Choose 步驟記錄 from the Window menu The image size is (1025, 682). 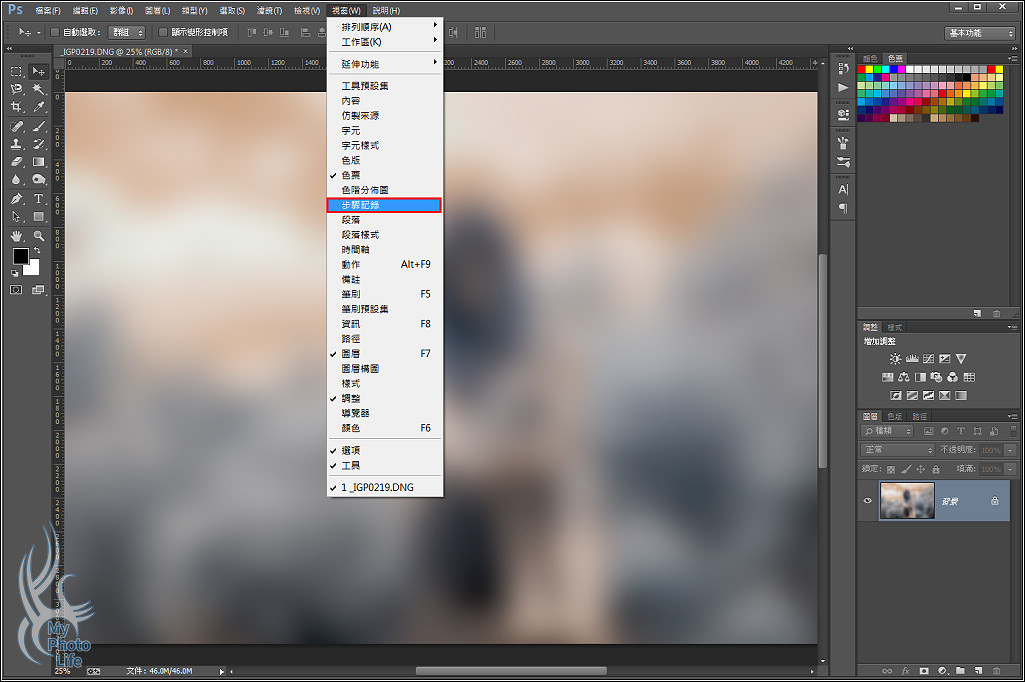tap(385, 205)
